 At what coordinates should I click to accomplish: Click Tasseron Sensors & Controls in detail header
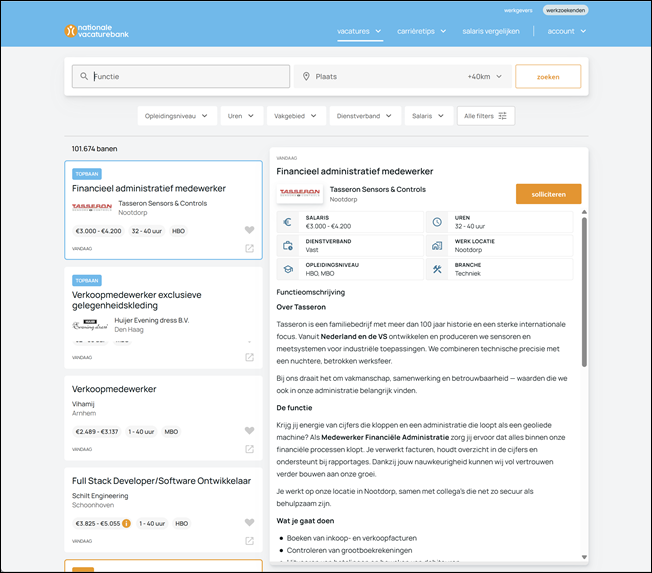[378, 190]
